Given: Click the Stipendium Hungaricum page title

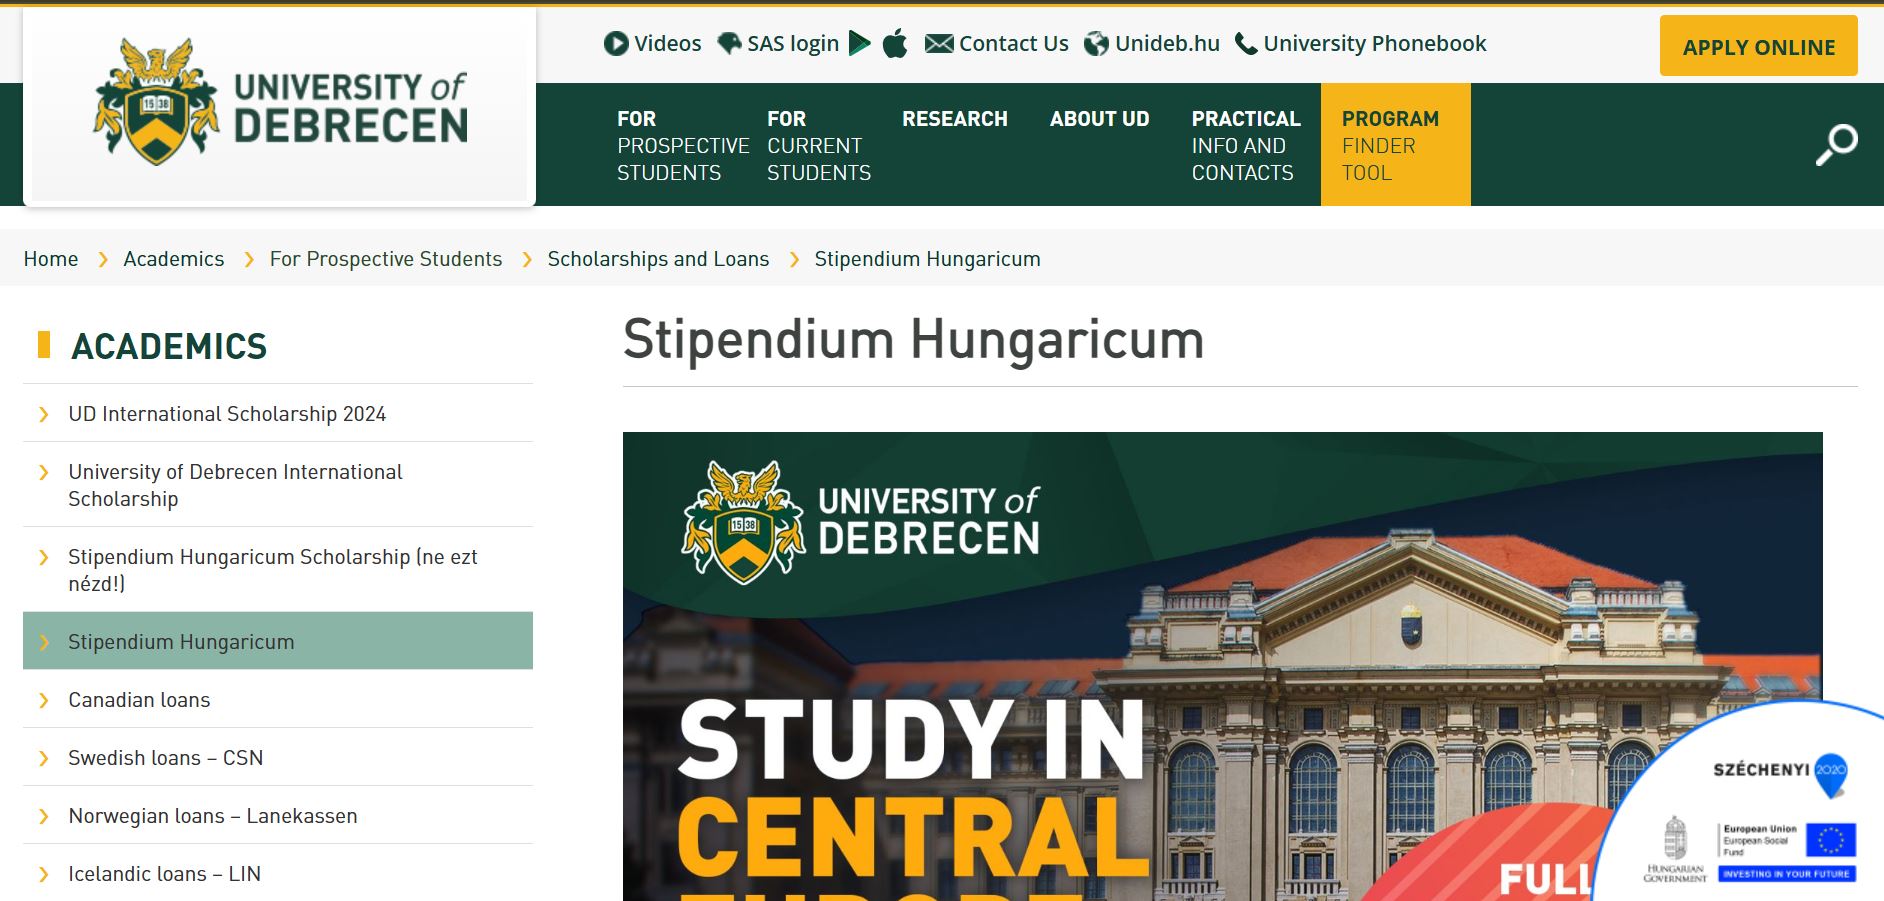Looking at the screenshot, I should click(913, 339).
